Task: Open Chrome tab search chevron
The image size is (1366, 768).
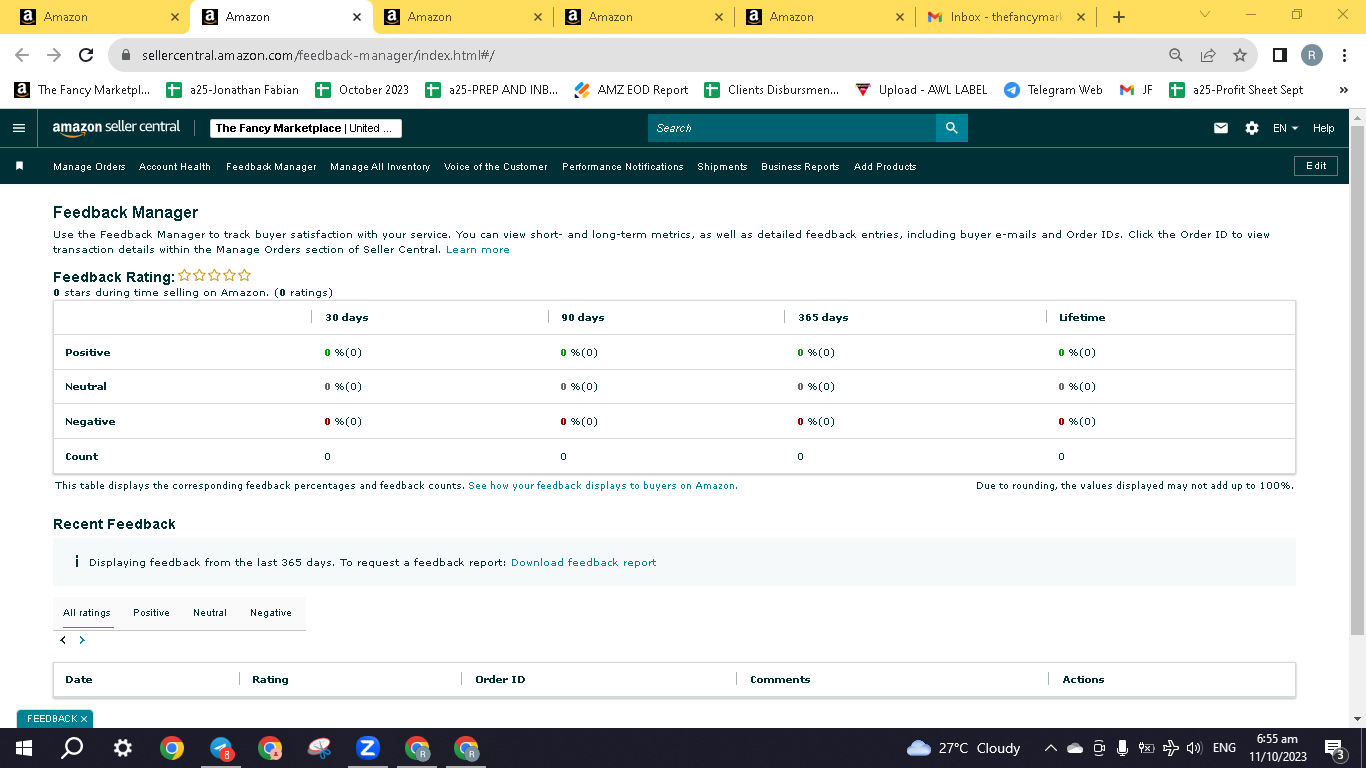Action: tap(1204, 15)
